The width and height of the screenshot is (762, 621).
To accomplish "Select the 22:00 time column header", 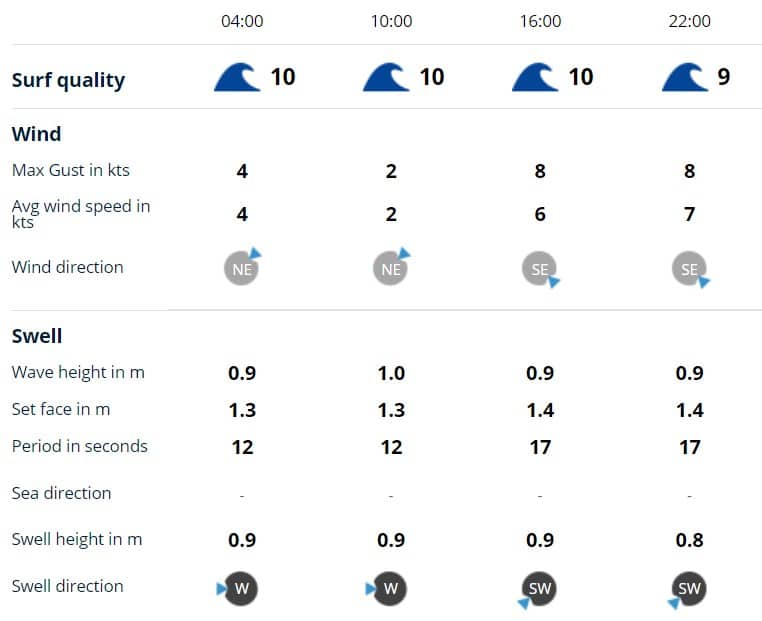I will (x=689, y=21).
